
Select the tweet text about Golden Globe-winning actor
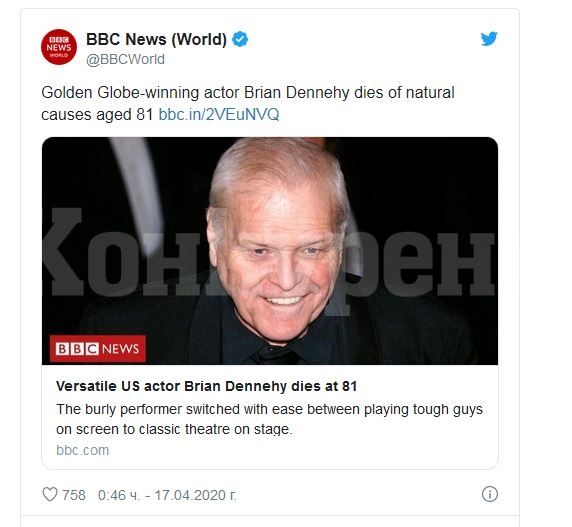coord(248,104)
